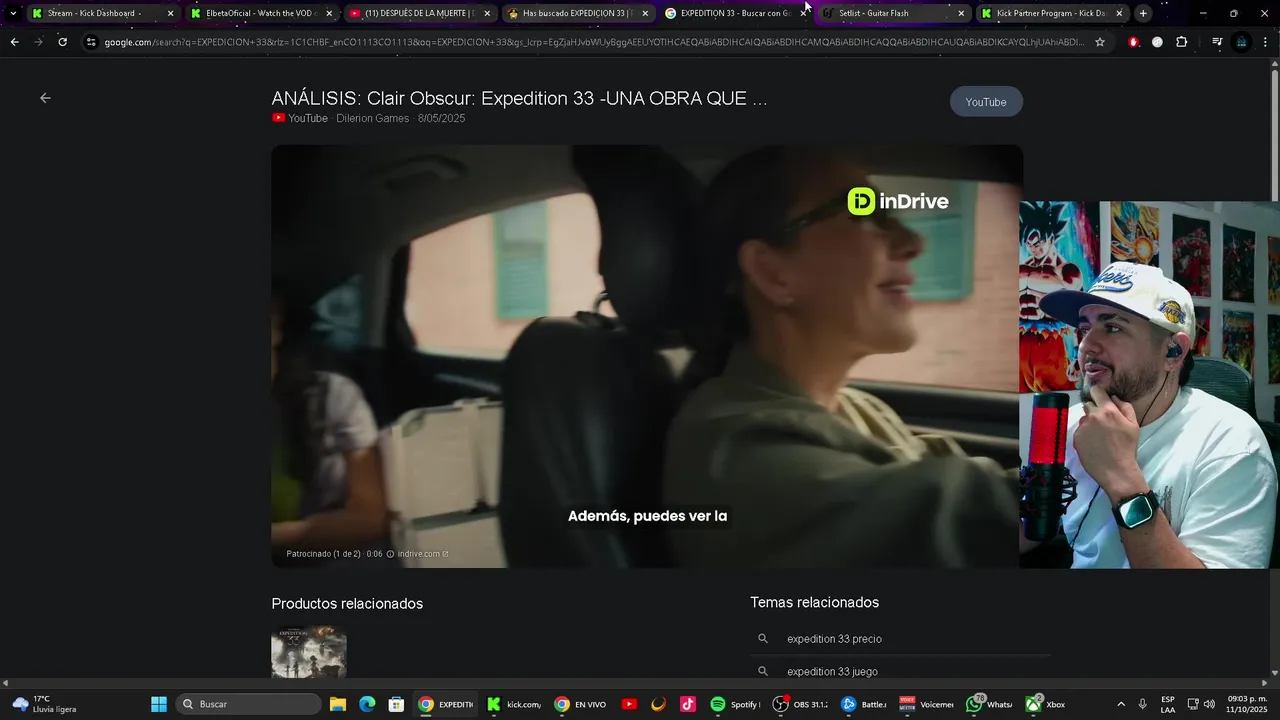
Task: Open Microsoft Store from the taskbar
Action: [x=396, y=704]
